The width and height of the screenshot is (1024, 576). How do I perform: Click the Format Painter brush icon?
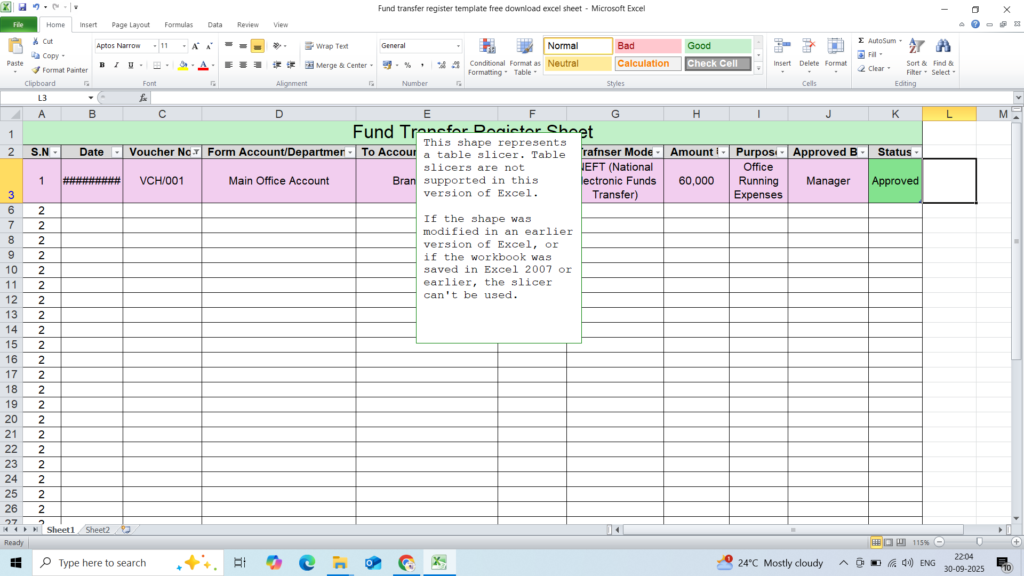coord(36,70)
